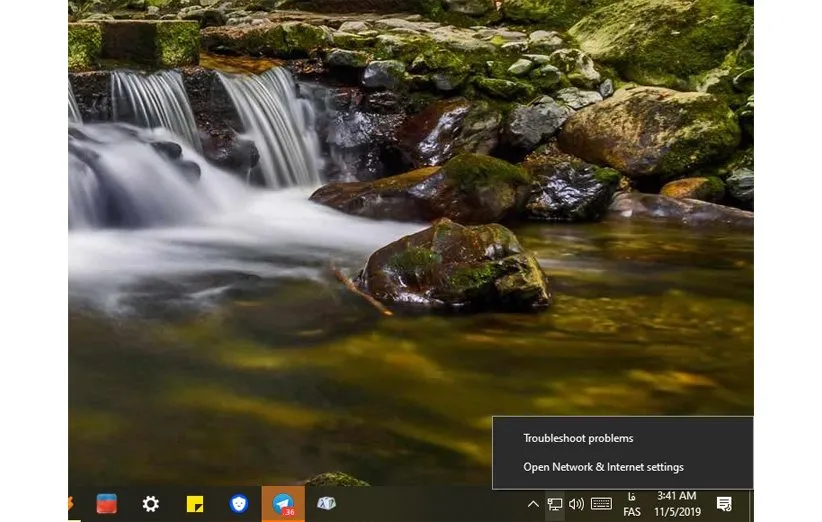Click Show desktop strip at taskbar end
The width and height of the screenshot is (822, 522).
coord(751,504)
